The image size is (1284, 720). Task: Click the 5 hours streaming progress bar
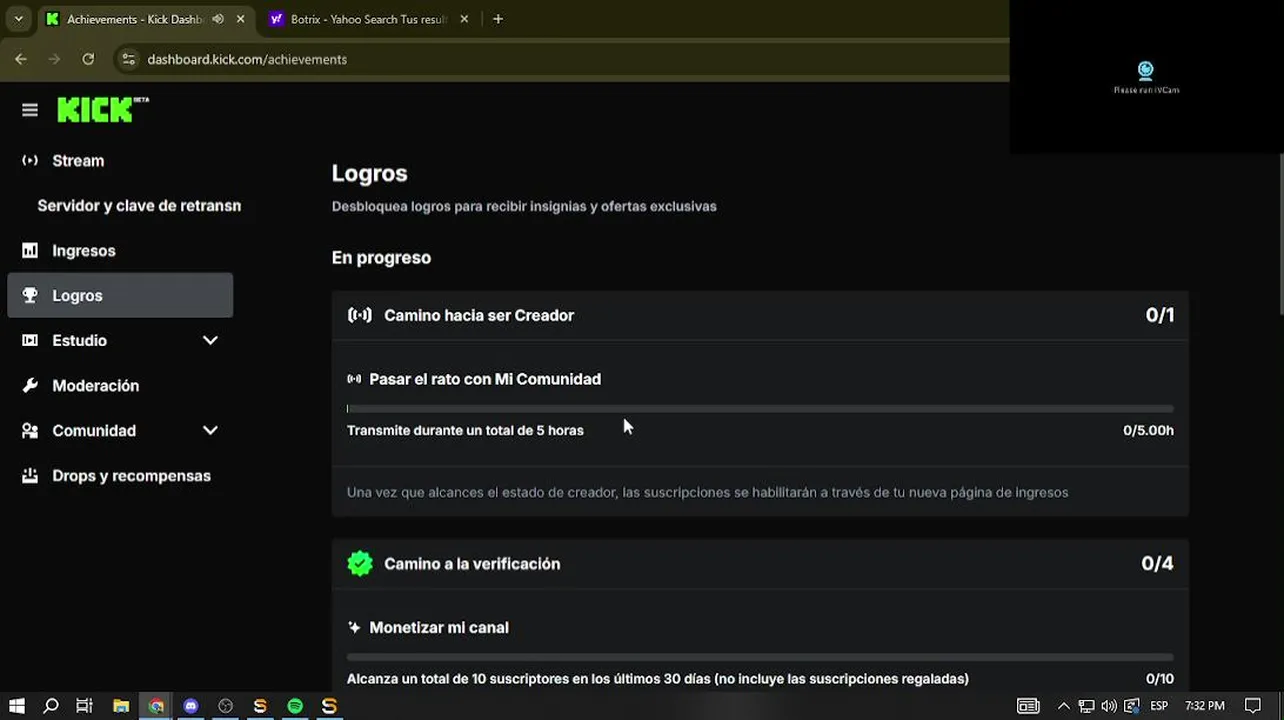click(x=760, y=409)
